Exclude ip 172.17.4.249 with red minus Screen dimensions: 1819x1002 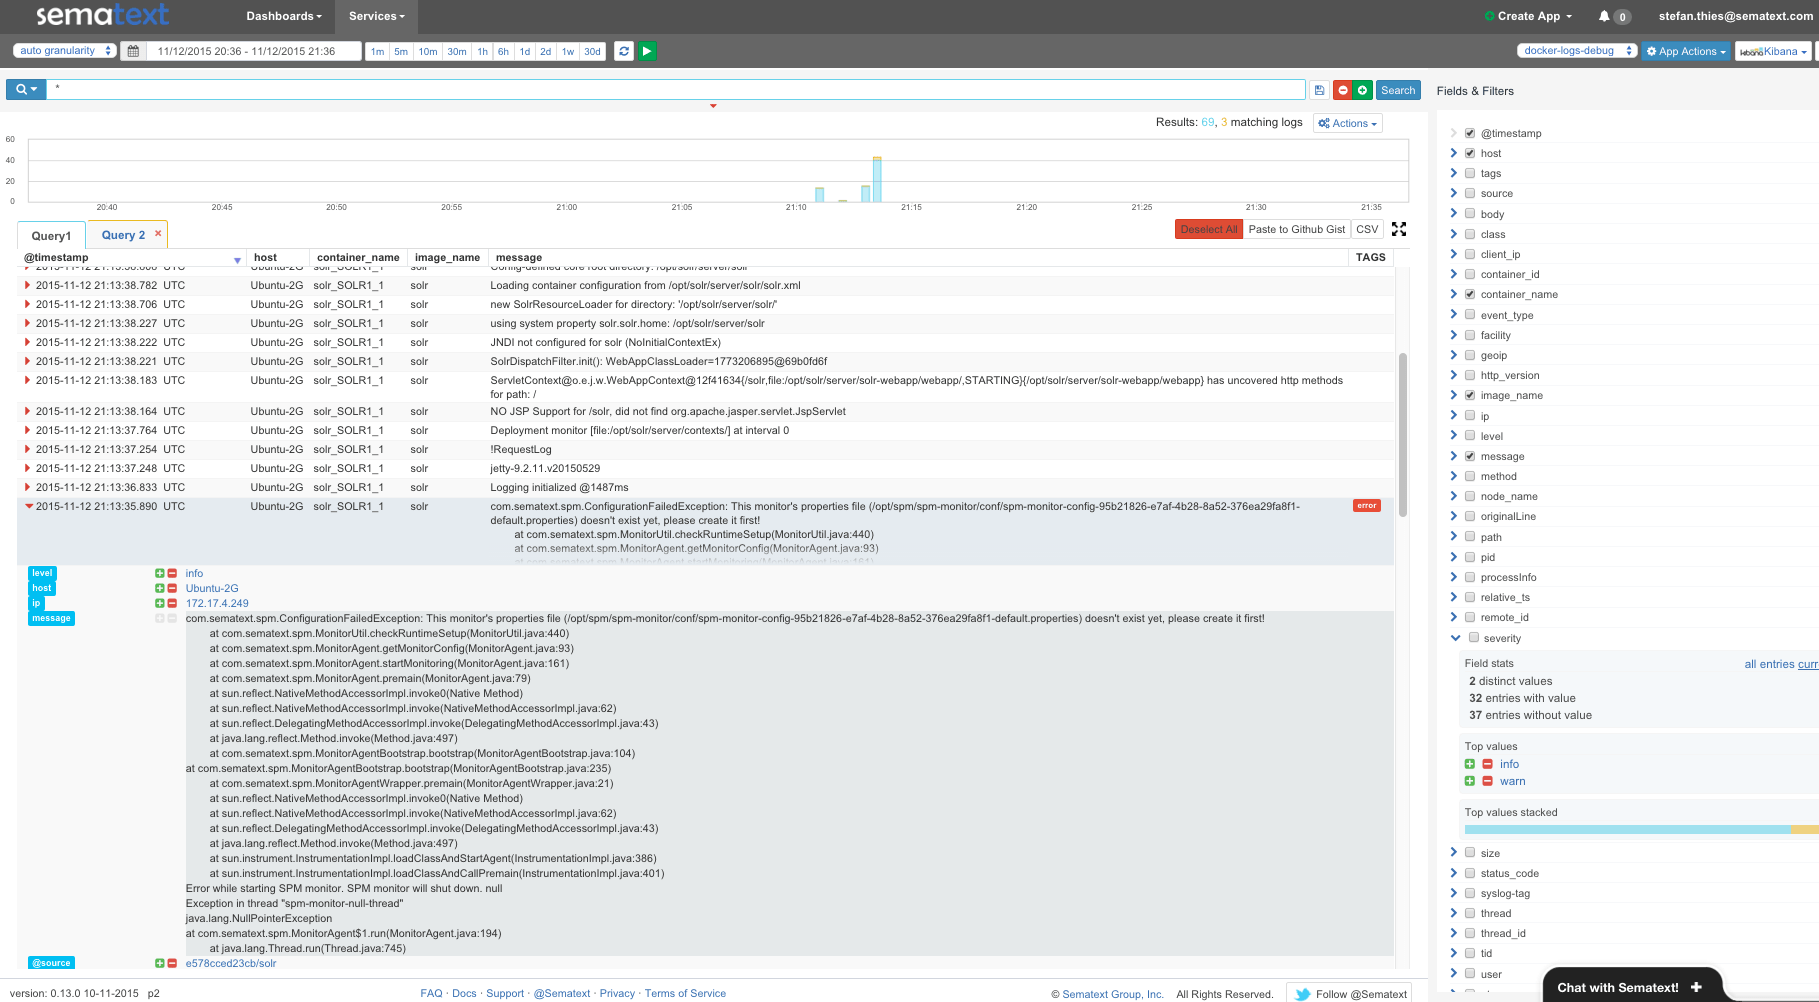[x=172, y=603]
